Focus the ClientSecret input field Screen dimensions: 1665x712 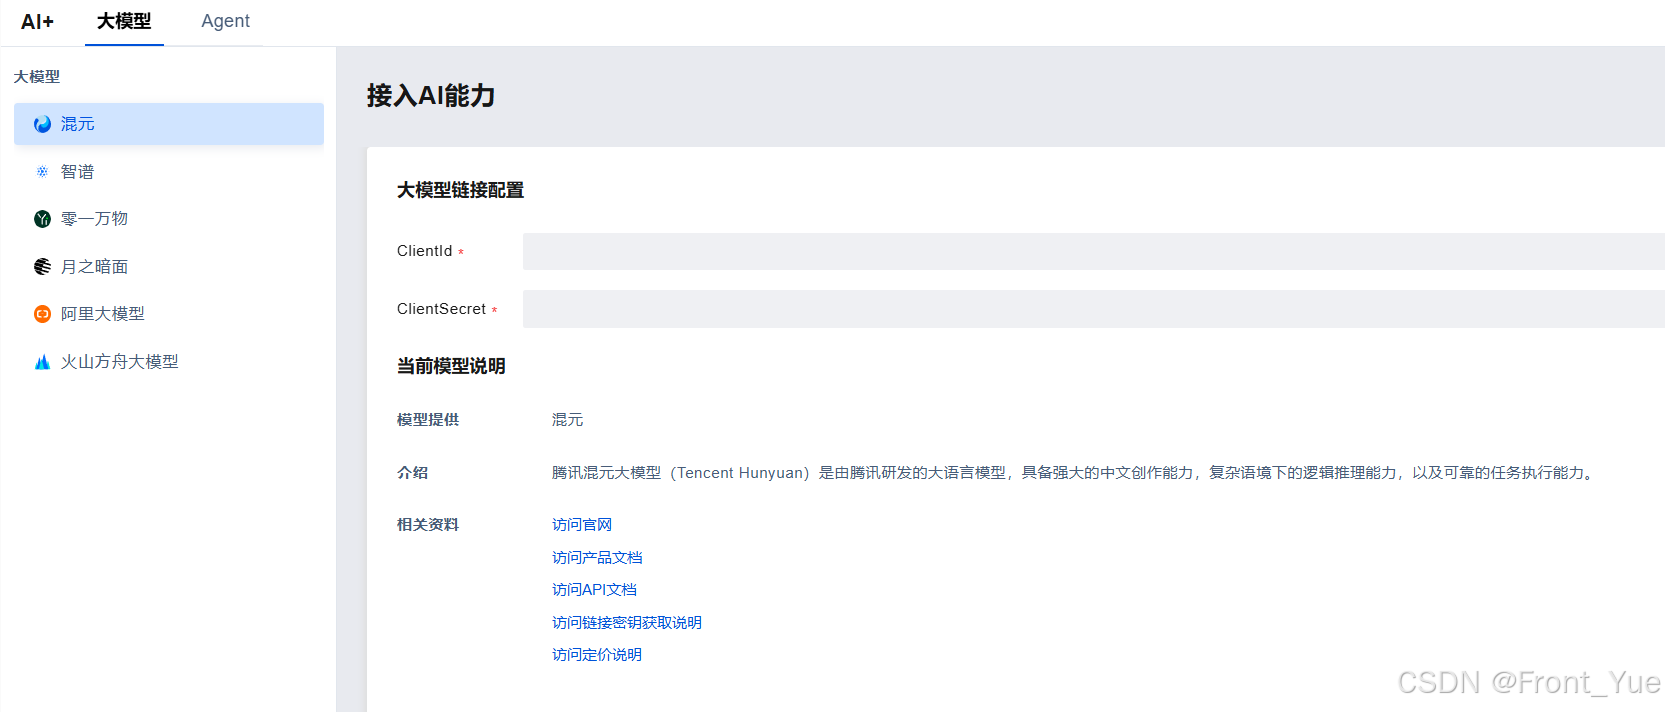click(x=1094, y=309)
